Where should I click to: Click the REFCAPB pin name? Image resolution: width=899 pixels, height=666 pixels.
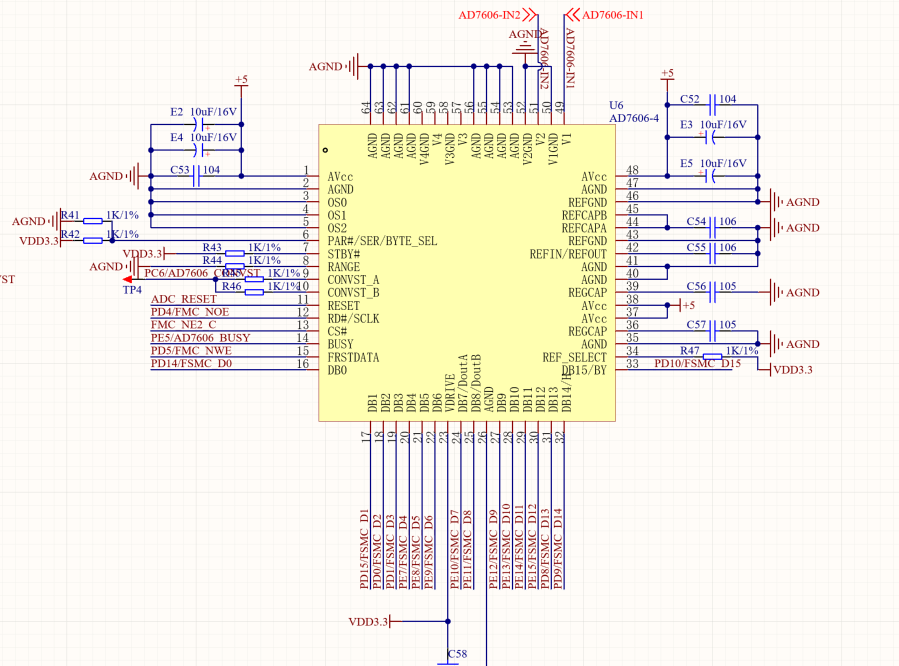coord(584,215)
